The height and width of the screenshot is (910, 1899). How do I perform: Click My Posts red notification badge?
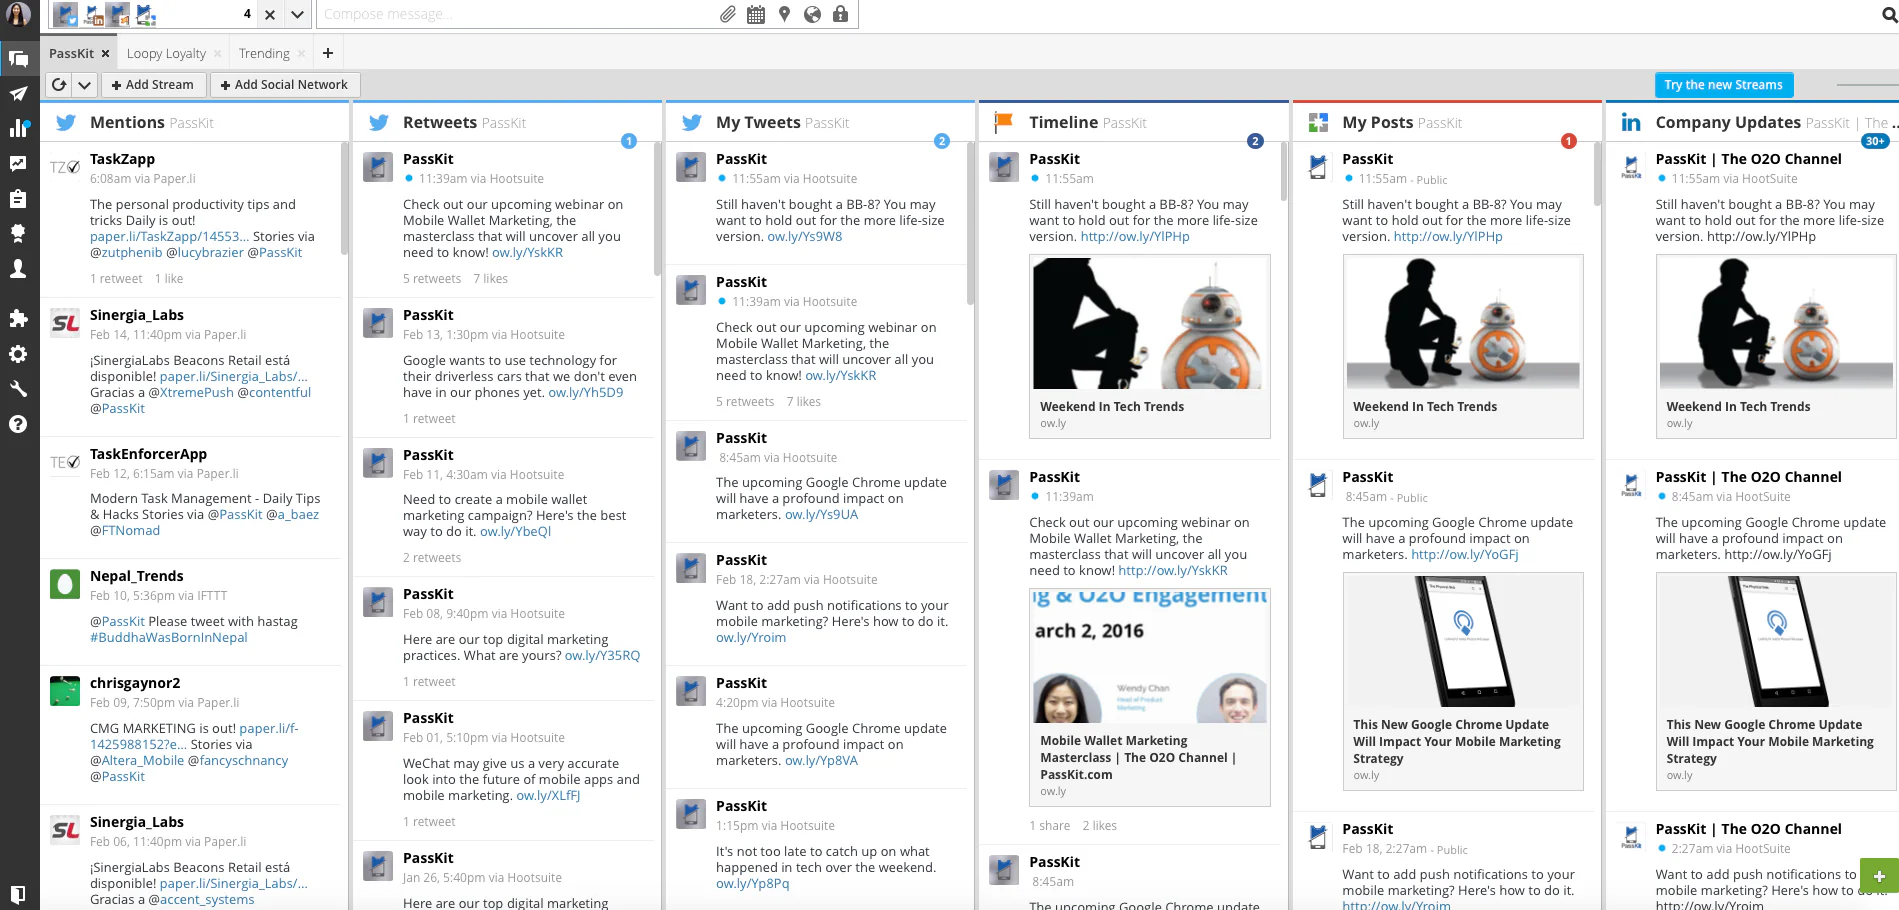(x=1569, y=141)
